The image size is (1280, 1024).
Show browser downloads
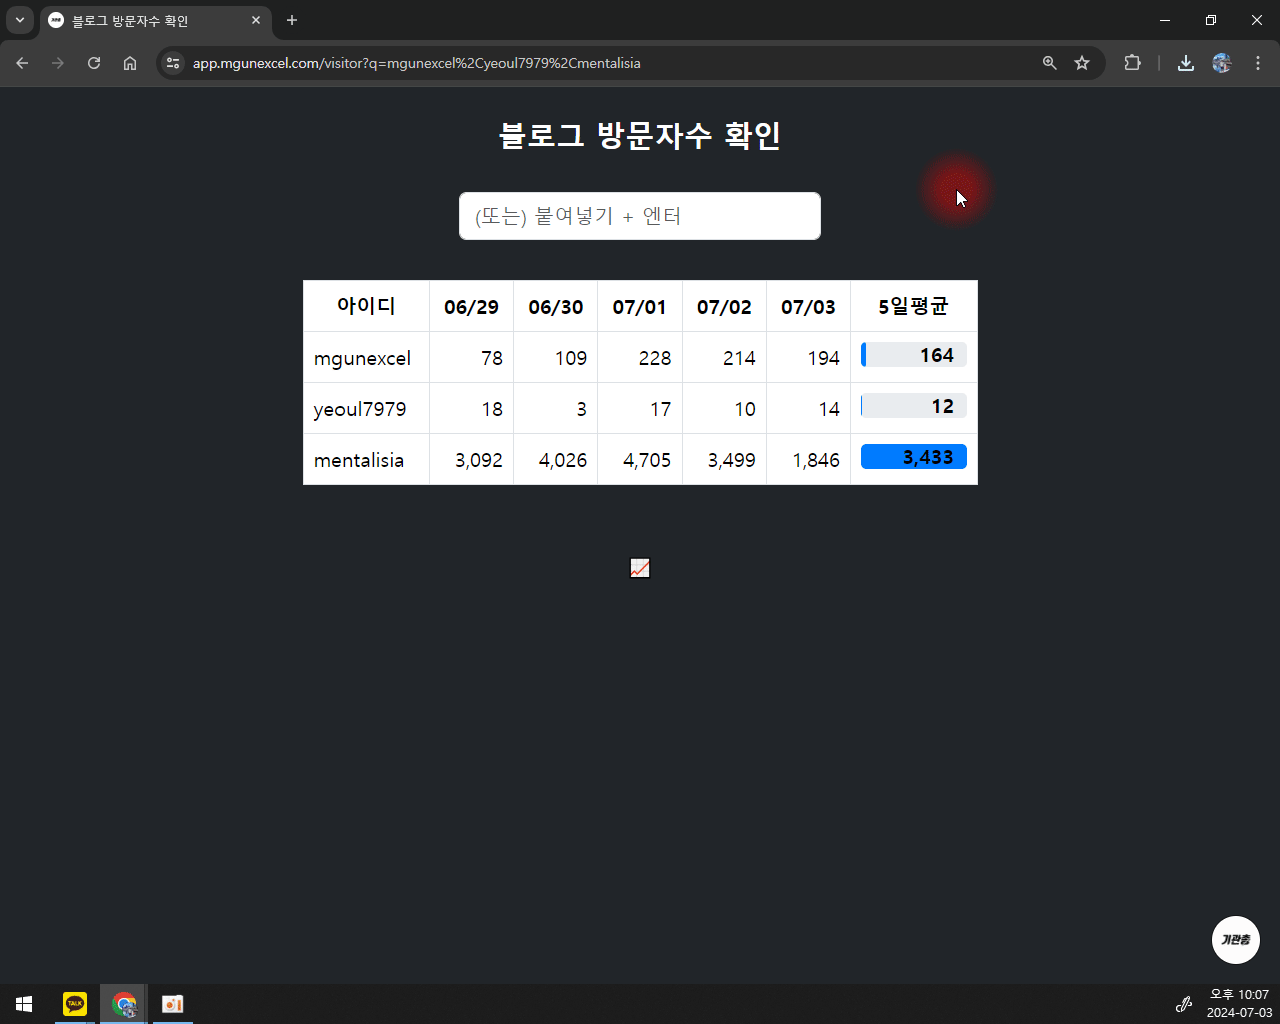click(x=1186, y=63)
